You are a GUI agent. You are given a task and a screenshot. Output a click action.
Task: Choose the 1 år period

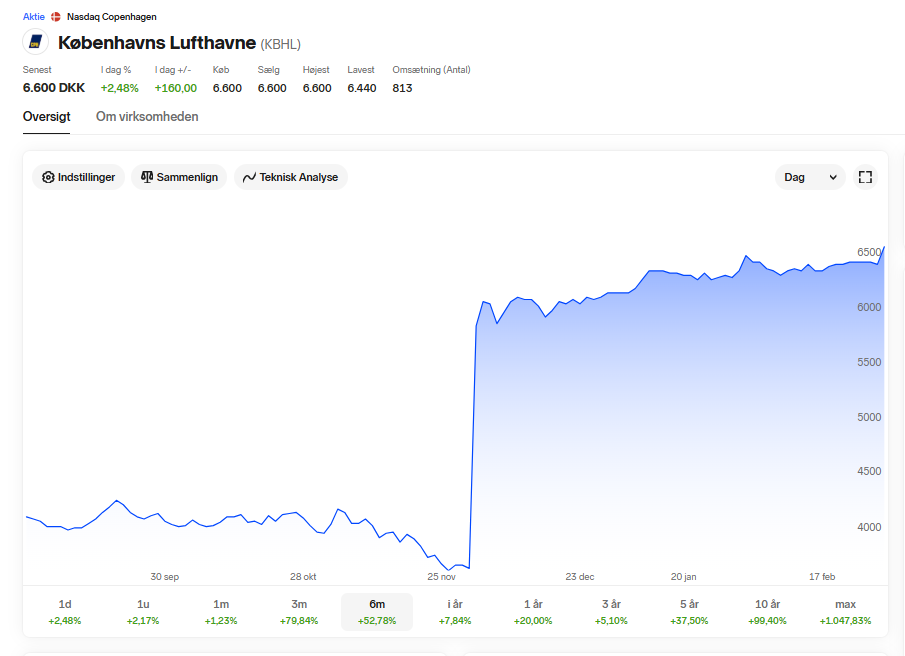point(533,612)
